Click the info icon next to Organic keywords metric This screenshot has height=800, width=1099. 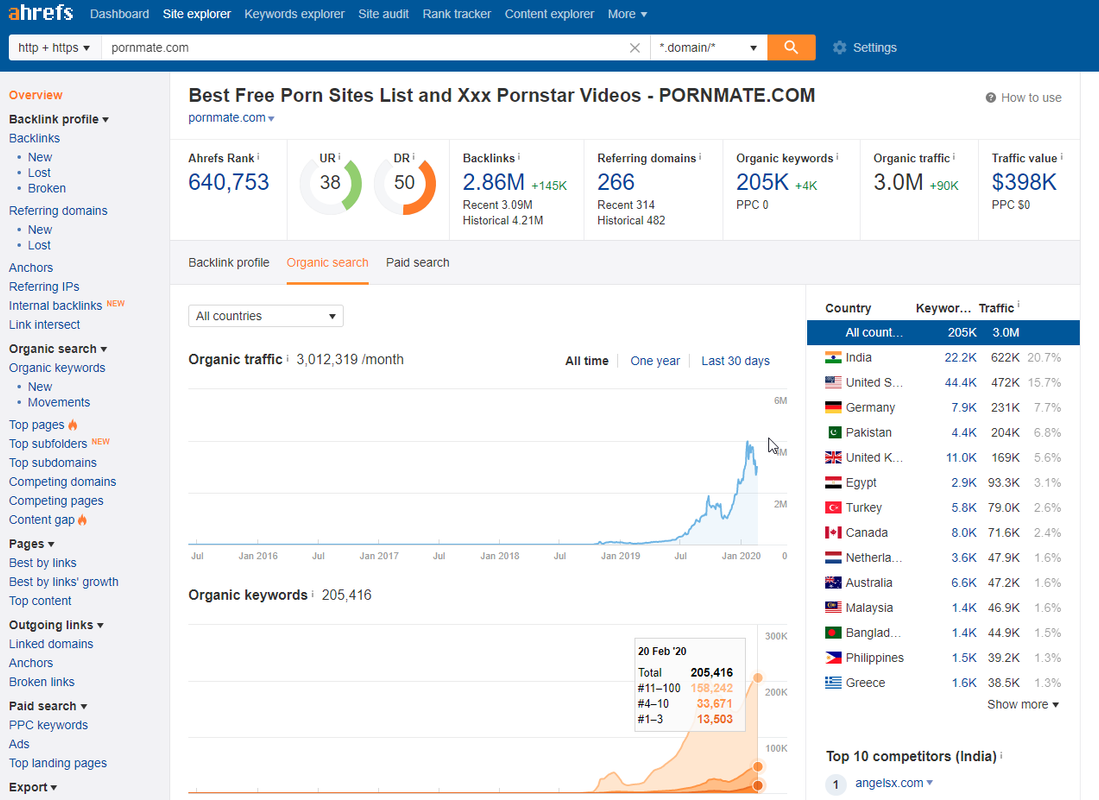(x=837, y=156)
